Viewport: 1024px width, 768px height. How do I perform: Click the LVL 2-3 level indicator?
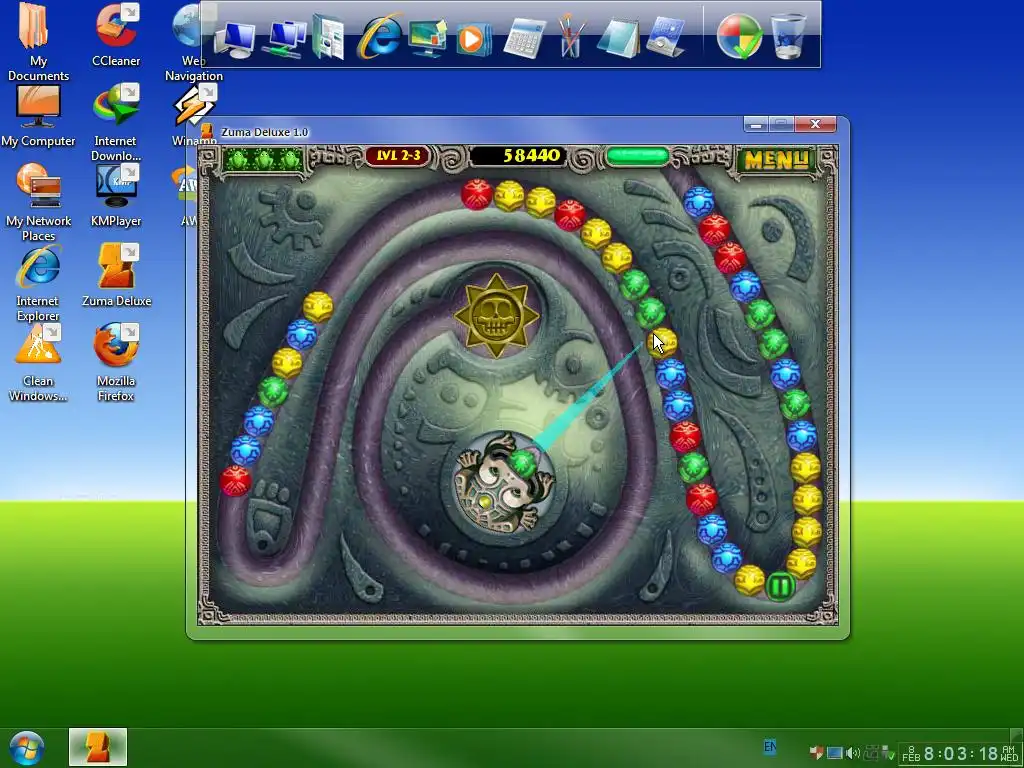click(398, 156)
